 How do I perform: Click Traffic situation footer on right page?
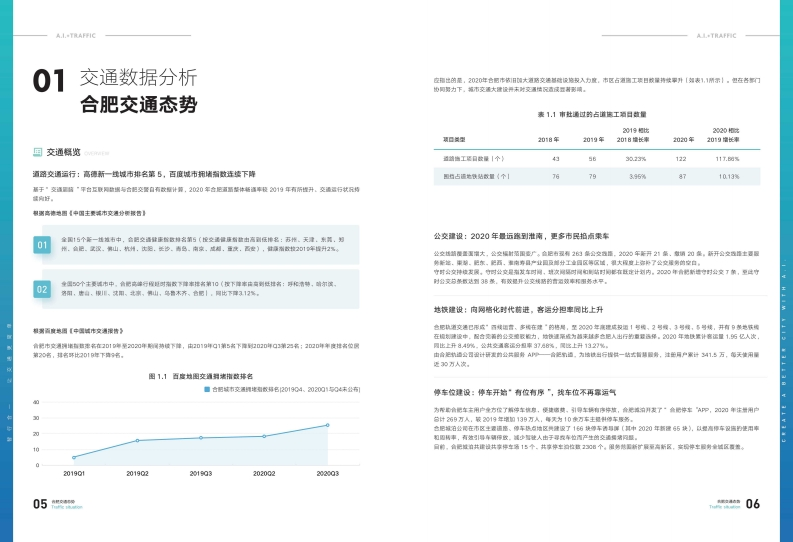pos(724,507)
